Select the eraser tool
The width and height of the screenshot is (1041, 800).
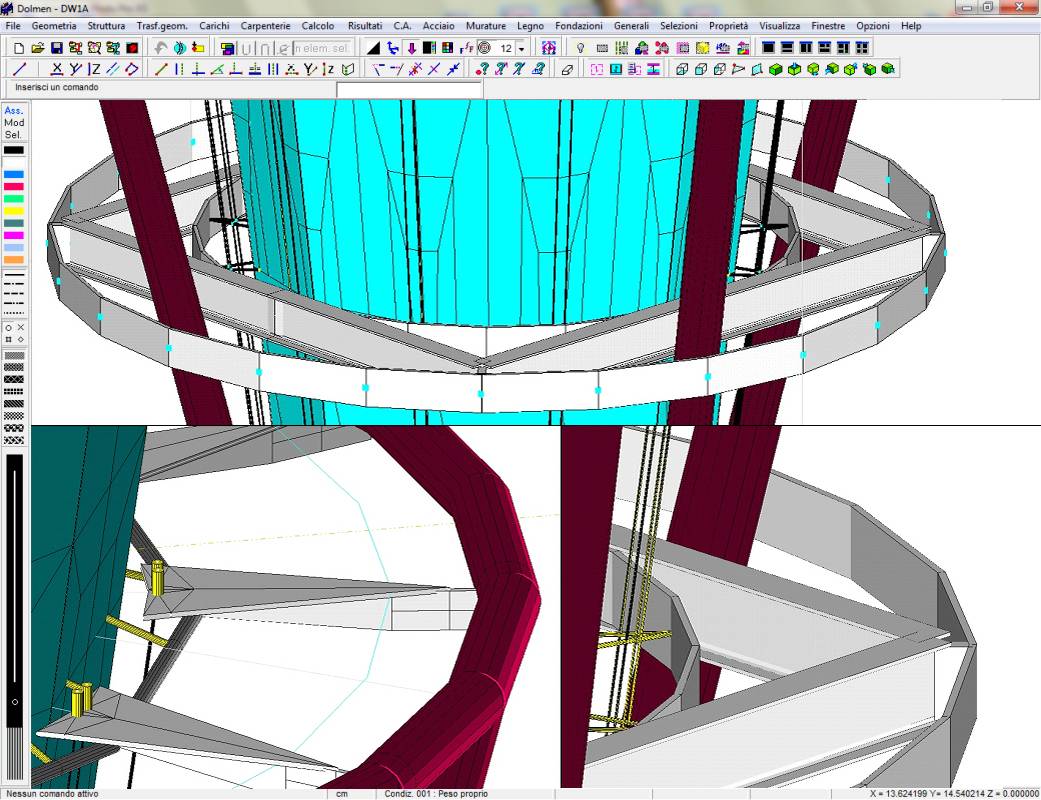pyautogui.click(x=566, y=69)
